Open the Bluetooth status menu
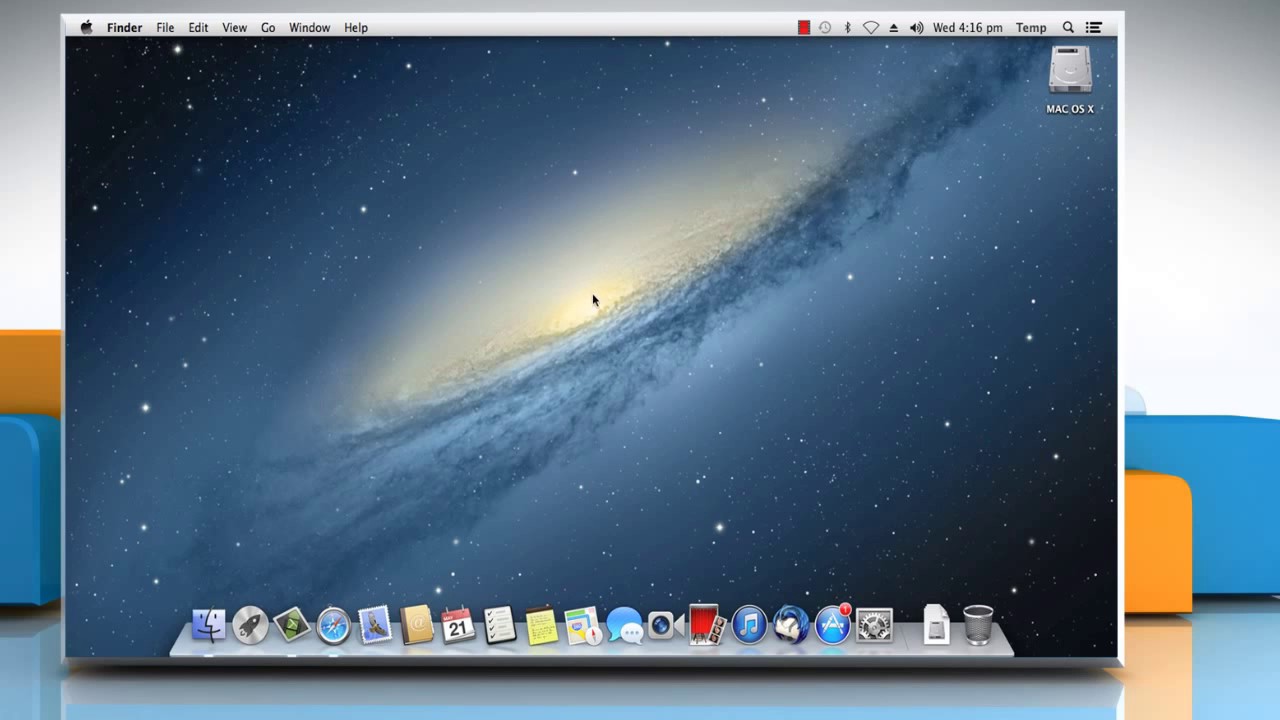The width and height of the screenshot is (1280, 720). point(847,28)
